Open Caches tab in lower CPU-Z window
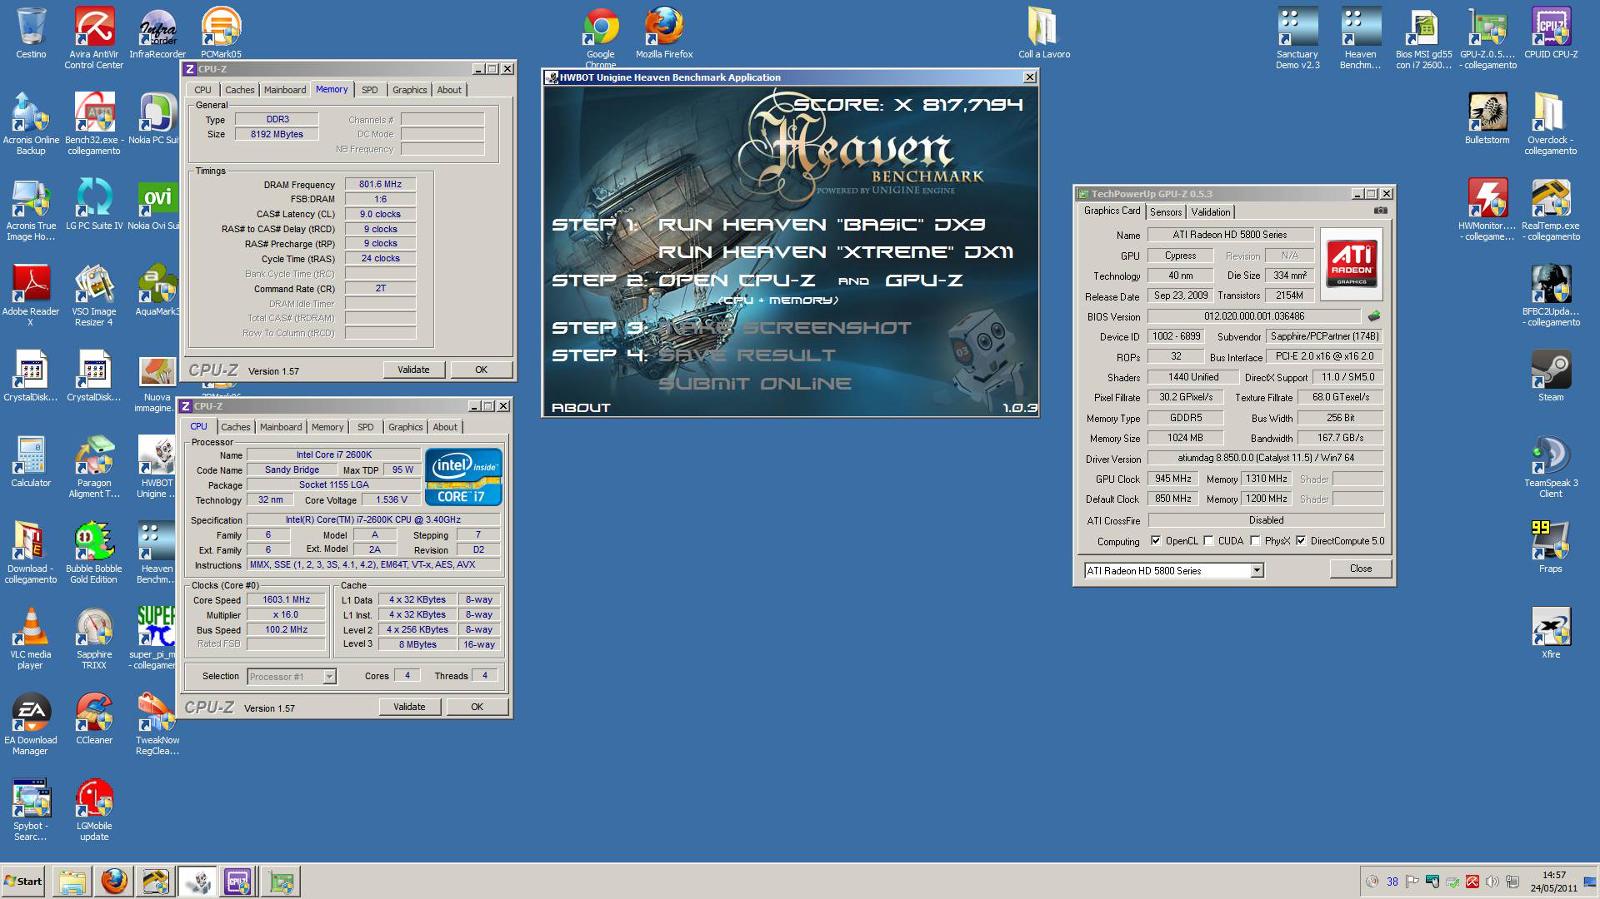Viewport: 1600px width, 899px height. click(235, 427)
